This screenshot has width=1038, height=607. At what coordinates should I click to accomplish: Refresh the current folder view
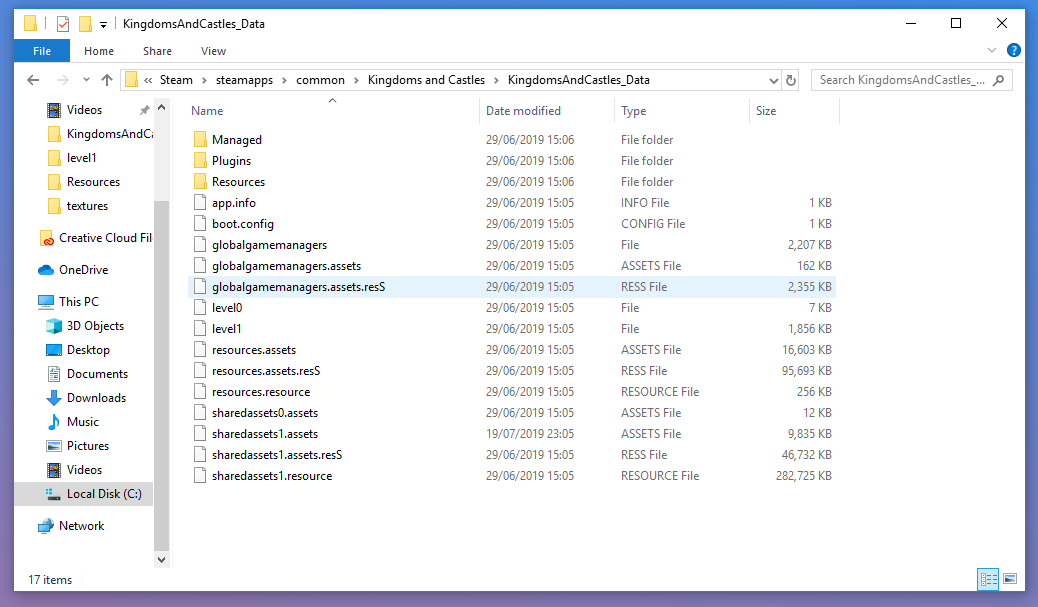(x=791, y=80)
